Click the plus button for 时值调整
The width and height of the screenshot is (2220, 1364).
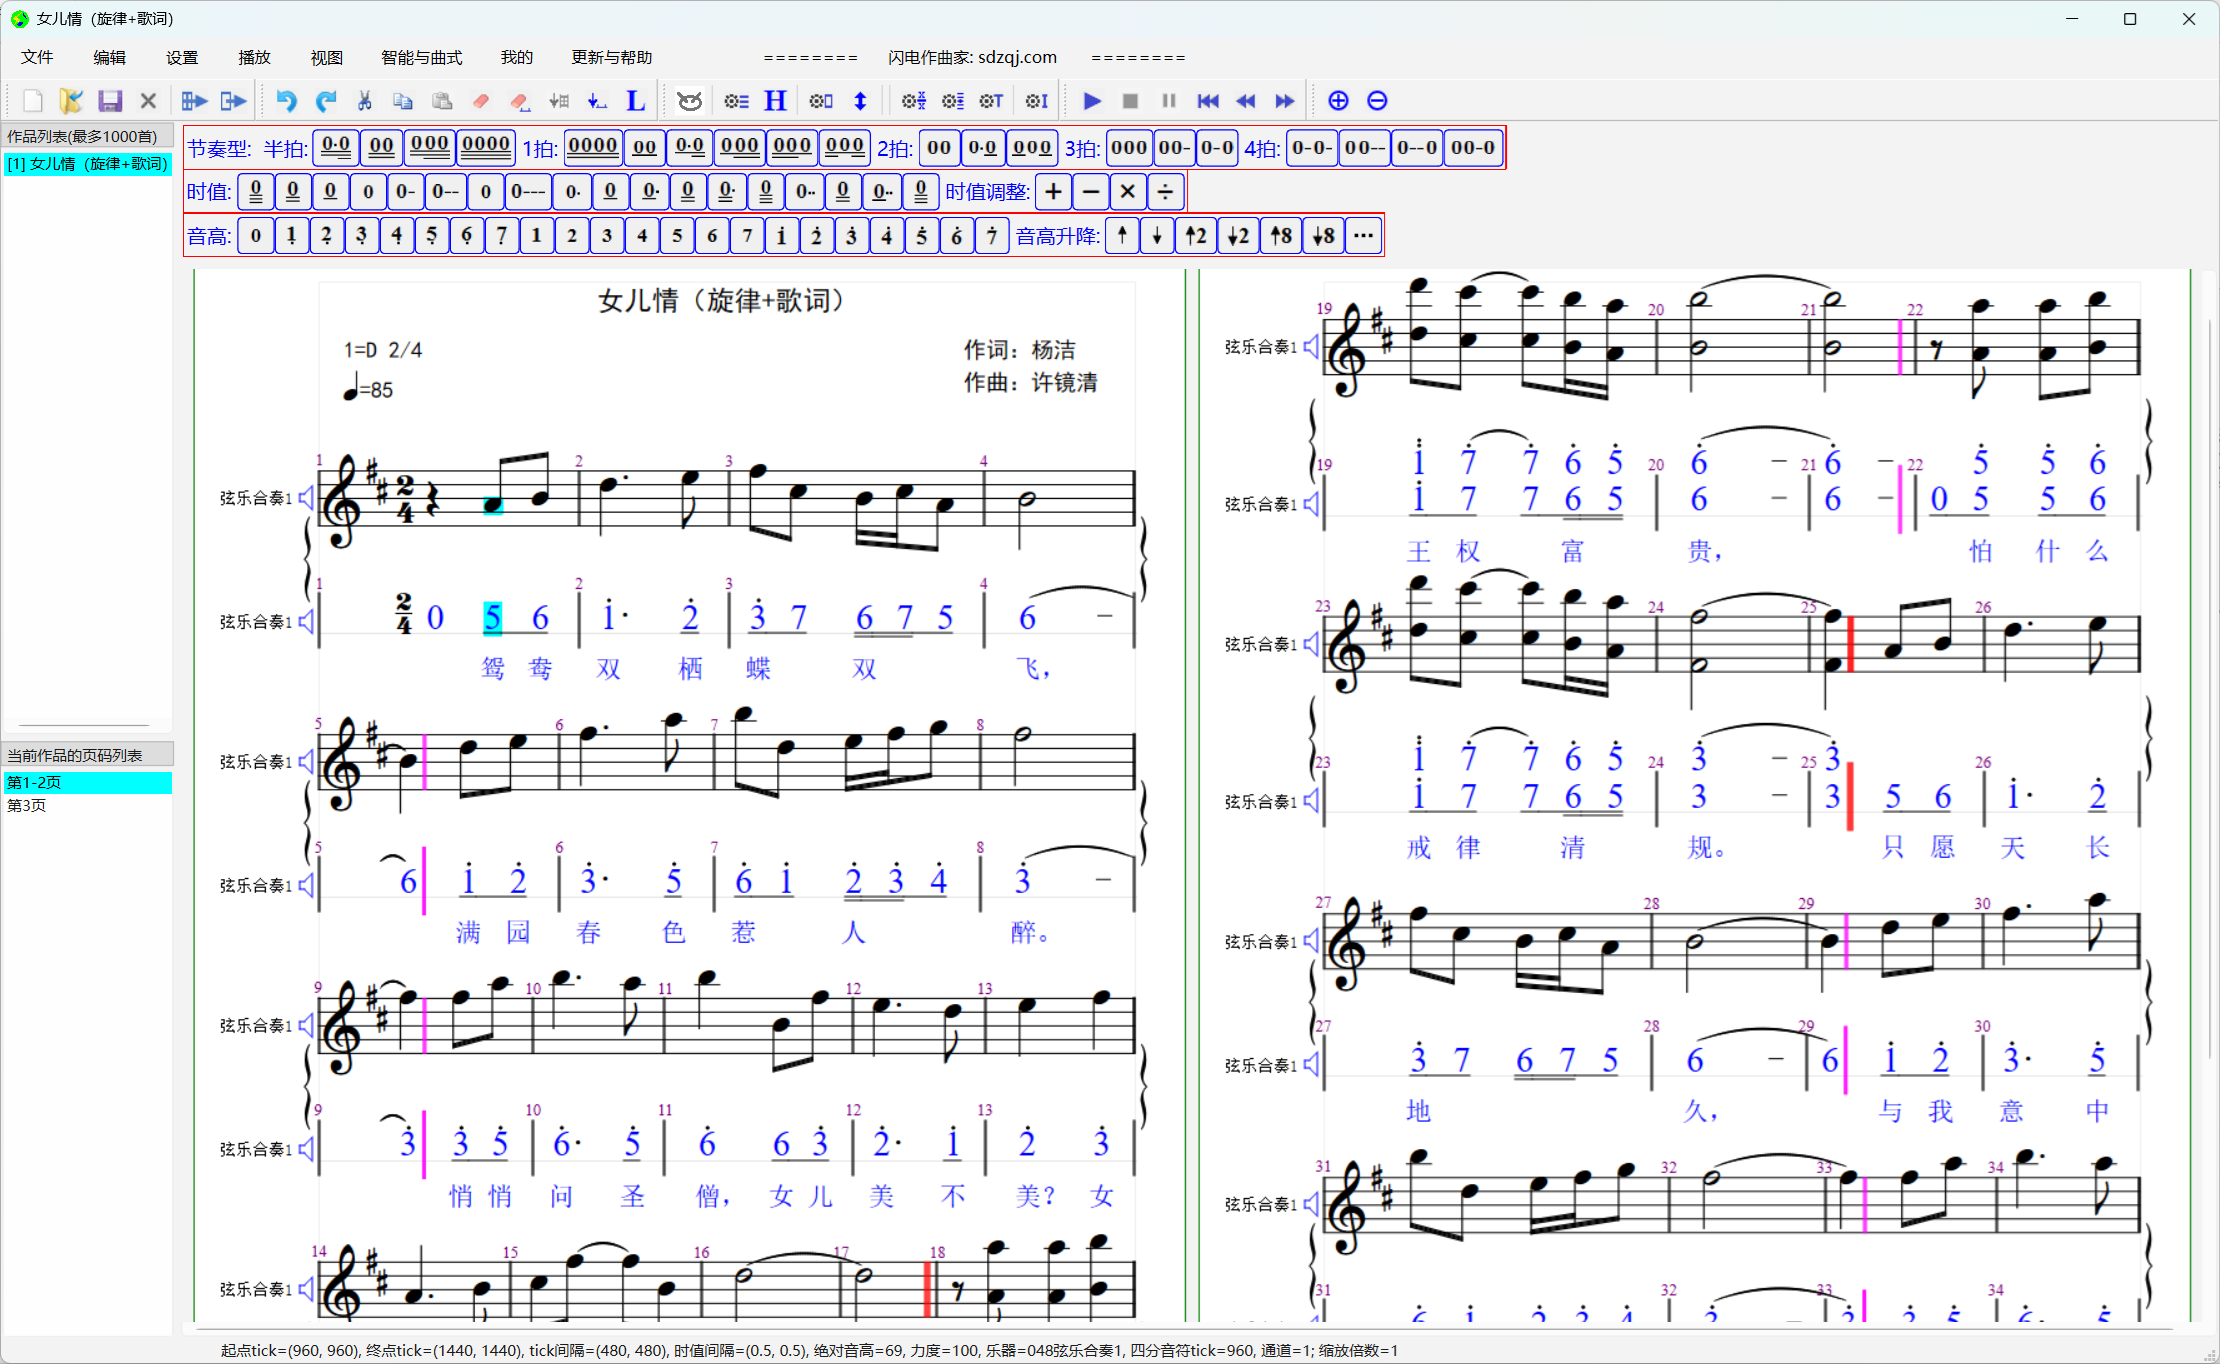point(1053,192)
